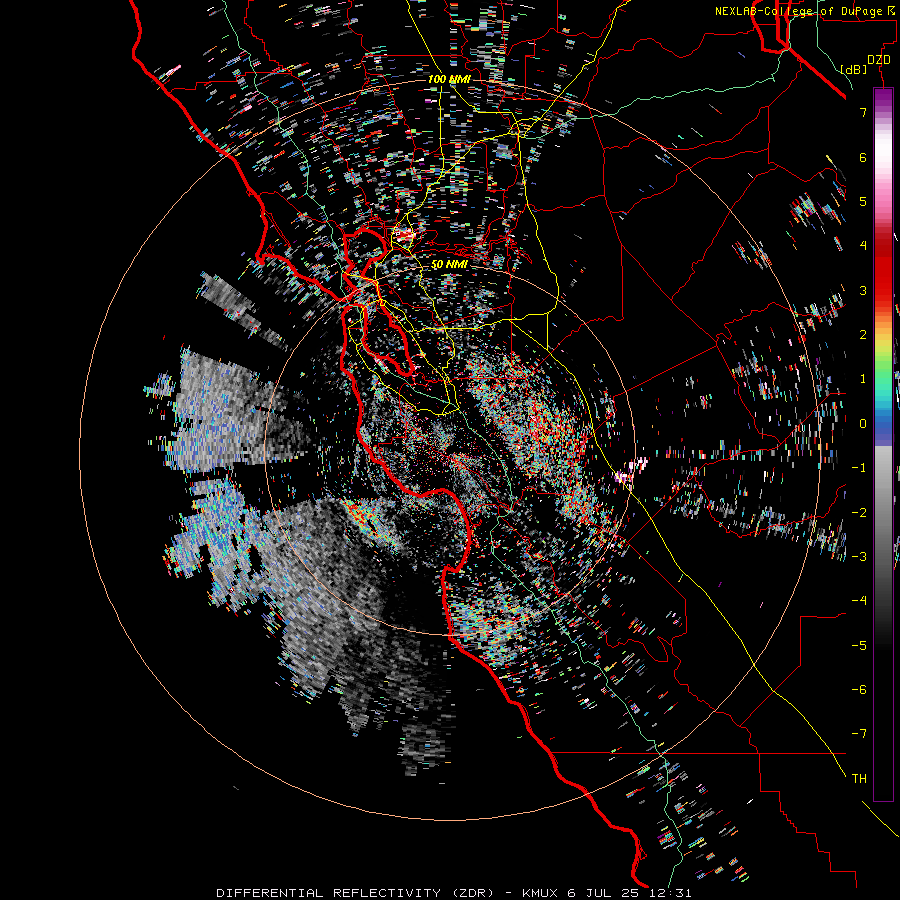Click the TH threshold label under the scale

coord(859,778)
